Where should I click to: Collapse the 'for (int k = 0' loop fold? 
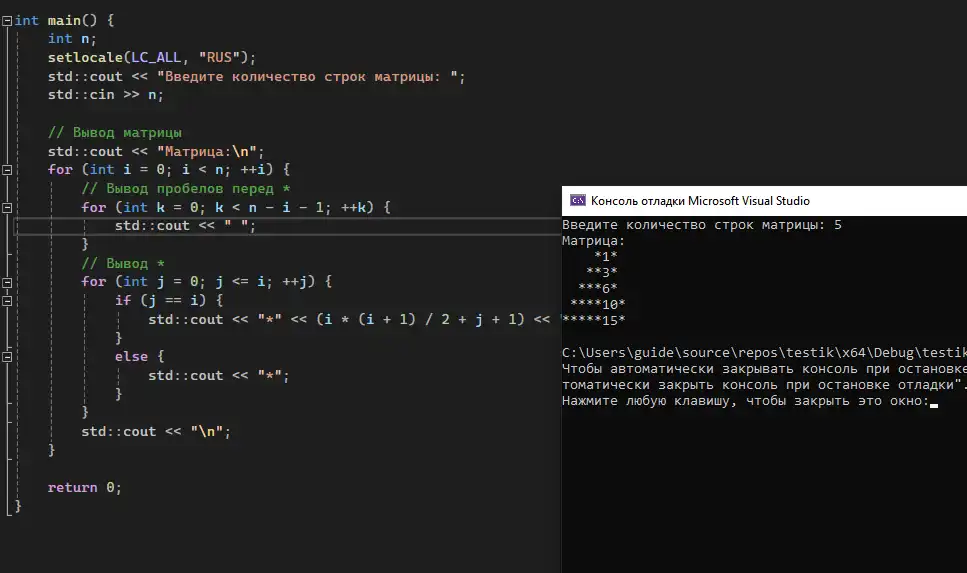[7, 208]
